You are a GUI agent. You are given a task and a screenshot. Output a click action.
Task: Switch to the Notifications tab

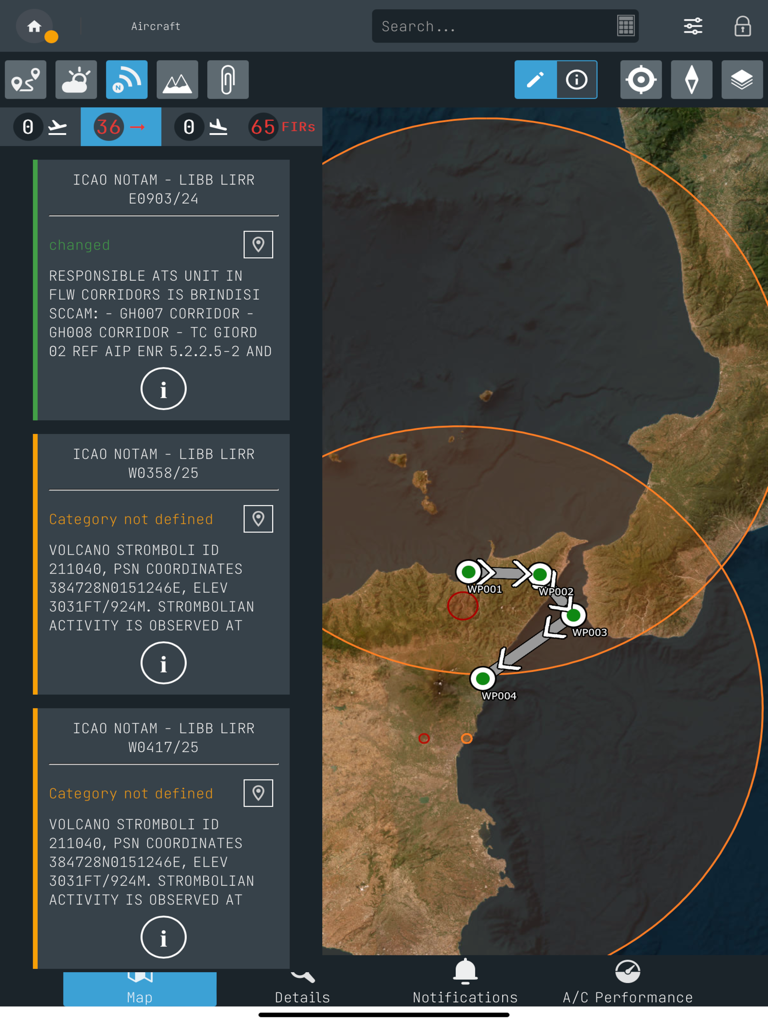465,982
